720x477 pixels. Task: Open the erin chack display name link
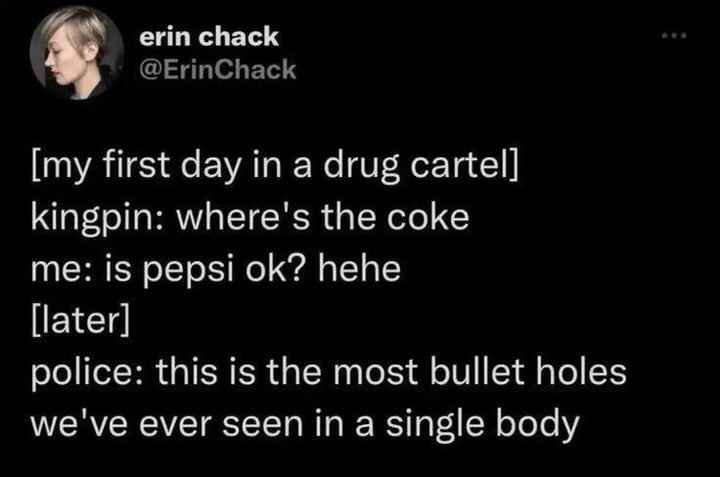[208, 38]
